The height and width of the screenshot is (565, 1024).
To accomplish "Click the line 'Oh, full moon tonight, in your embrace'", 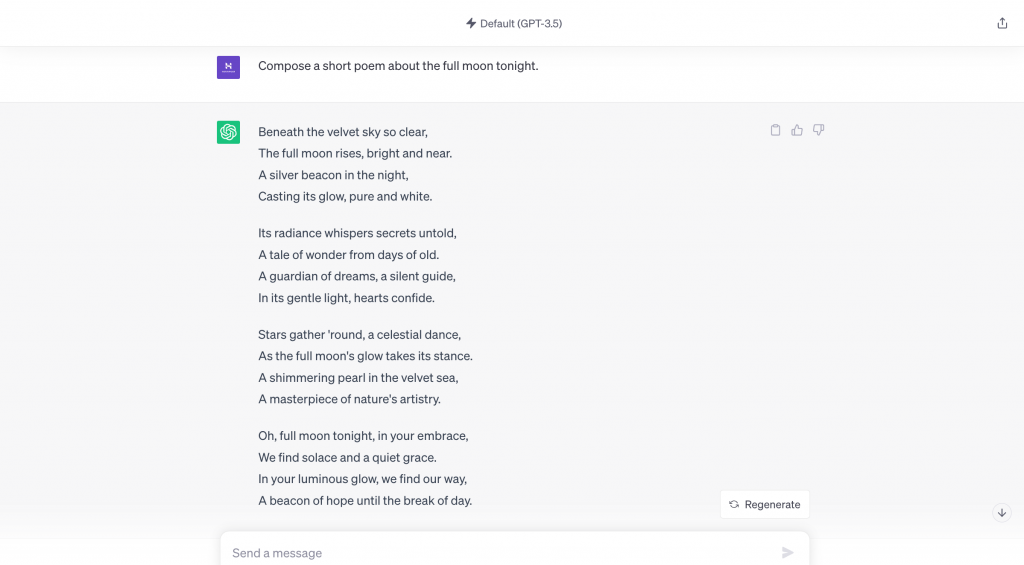I will pyautogui.click(x=363, y=436).
